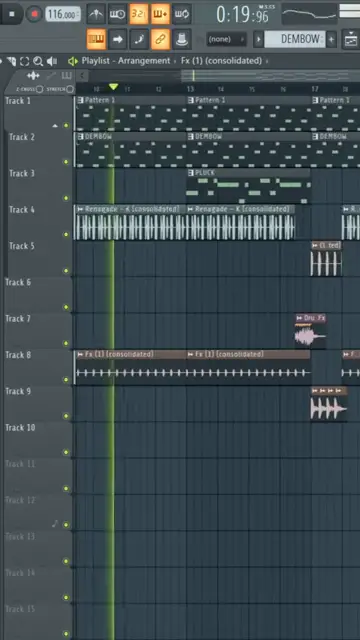Select the PLUCK pattern clip on Track 3
This screenshot has width=360, height=640.
click(248, 186)
